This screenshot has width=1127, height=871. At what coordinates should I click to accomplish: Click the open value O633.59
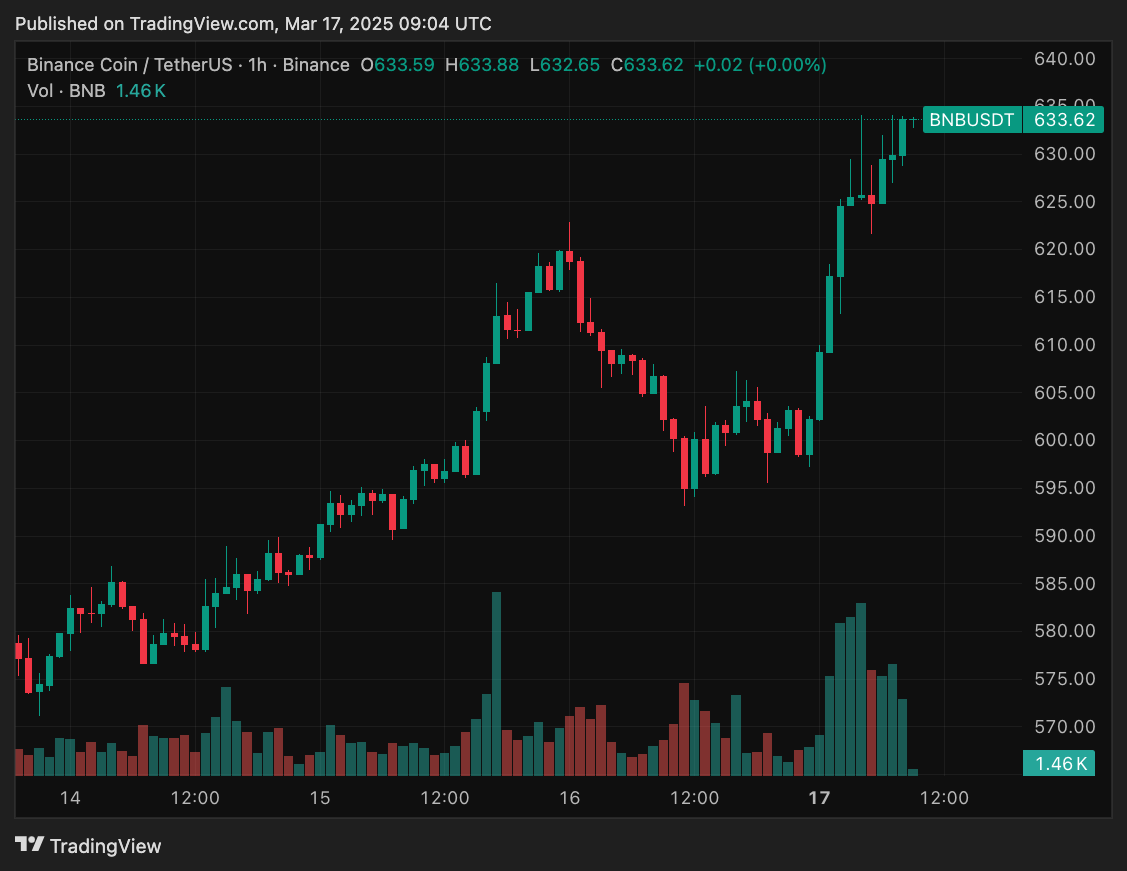pos(397,65)
